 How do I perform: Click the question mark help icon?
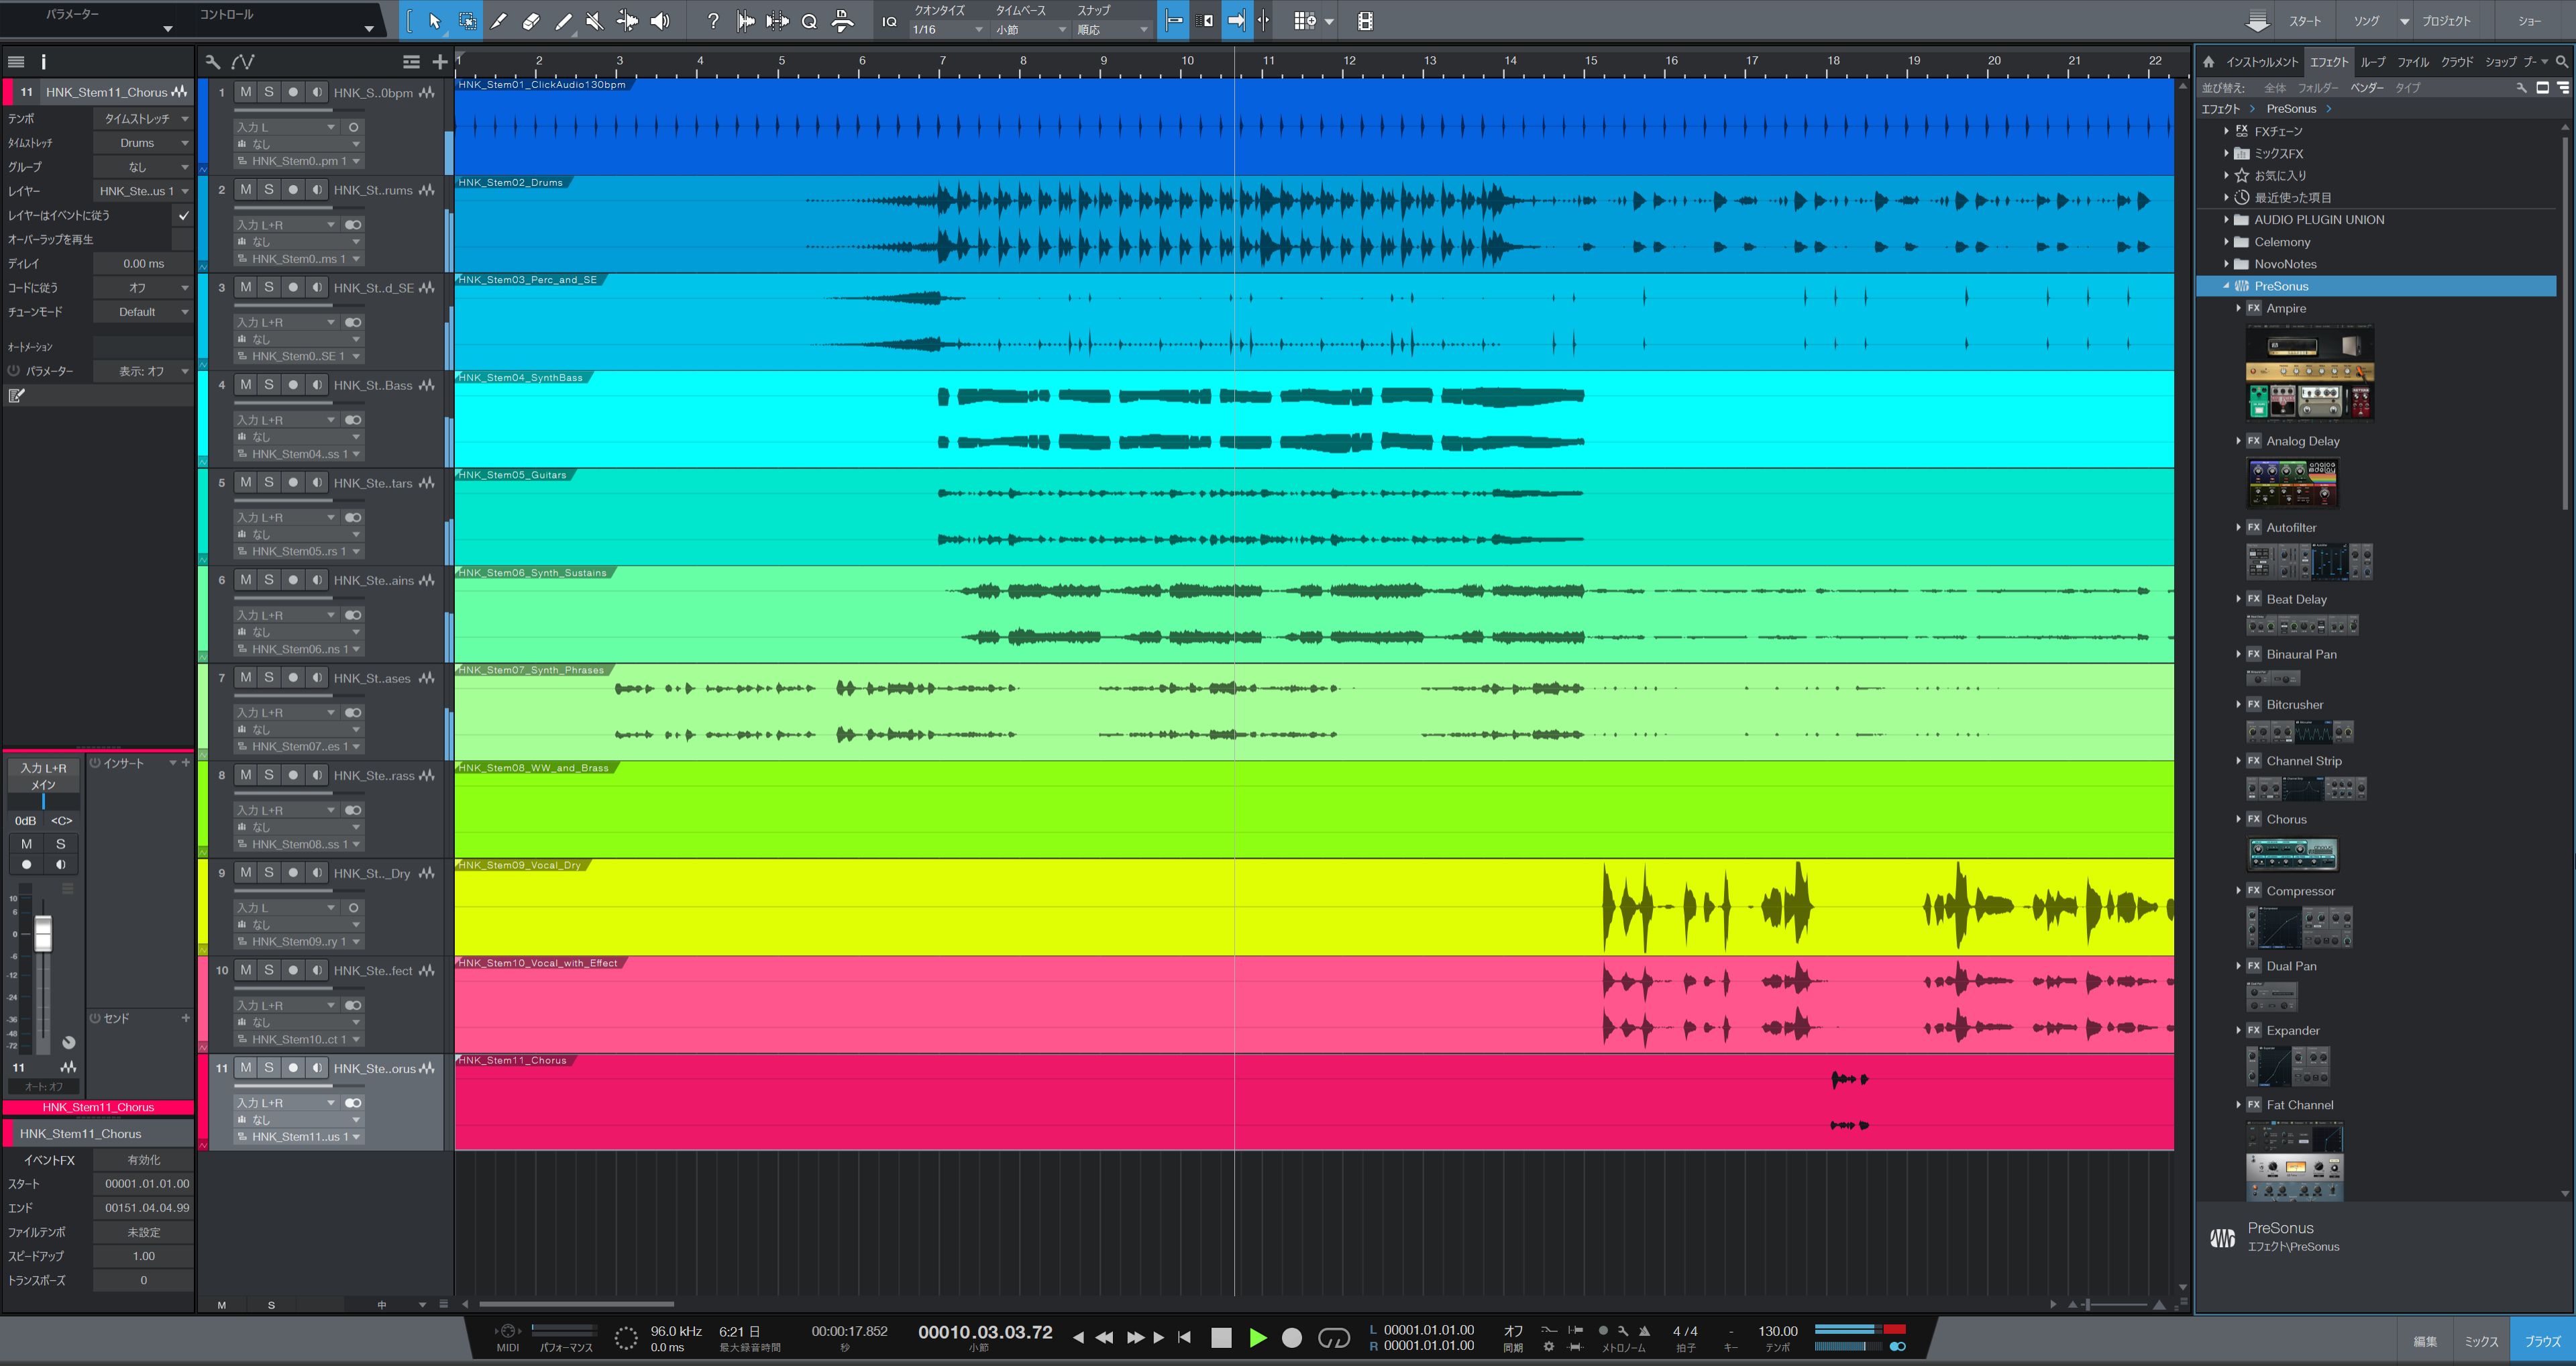[712, 21]
